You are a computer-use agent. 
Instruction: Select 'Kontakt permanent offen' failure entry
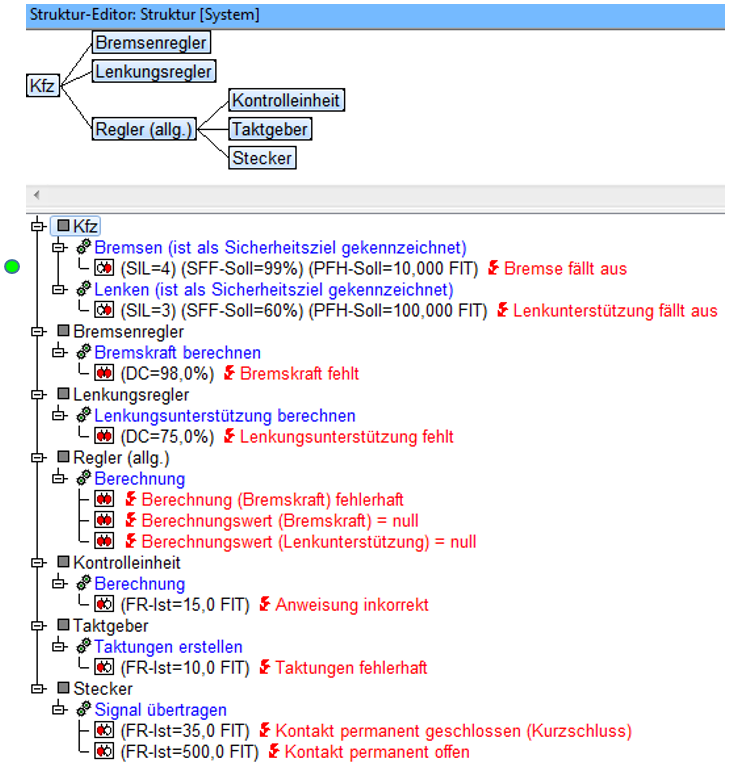click(x=377, y=752)
